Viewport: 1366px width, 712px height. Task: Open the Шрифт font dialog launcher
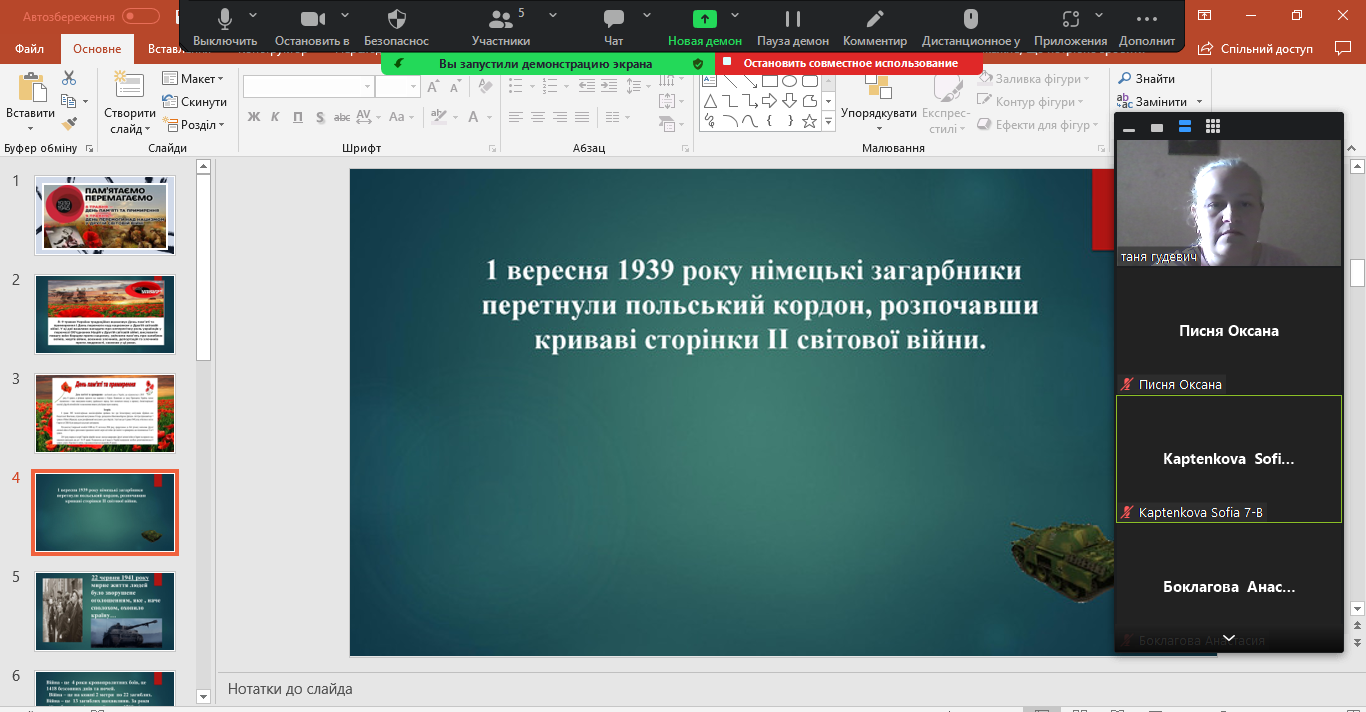pyautogui.click(x=494, y=148)
